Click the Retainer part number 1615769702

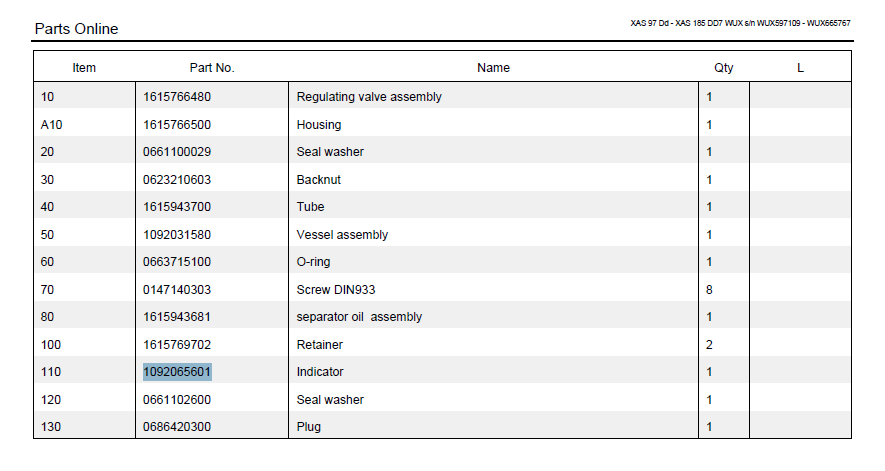point(177,345)
